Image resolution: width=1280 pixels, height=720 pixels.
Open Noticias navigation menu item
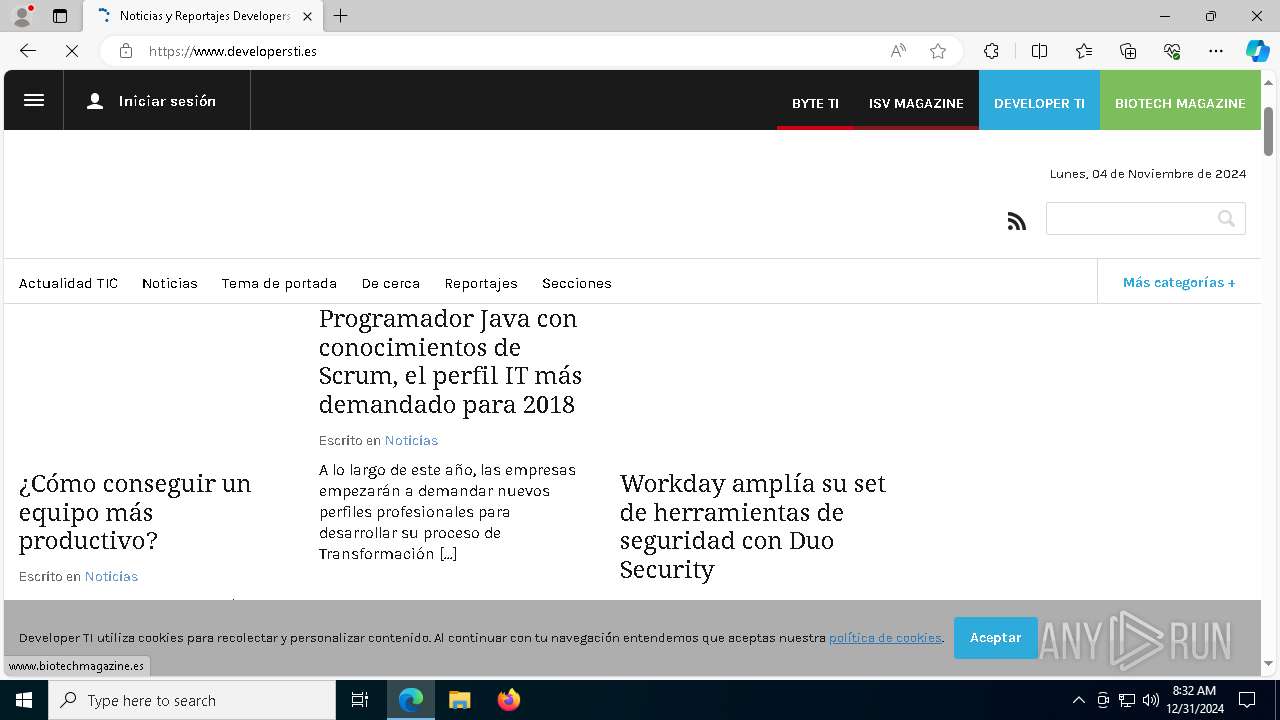[x=170, y=283]
